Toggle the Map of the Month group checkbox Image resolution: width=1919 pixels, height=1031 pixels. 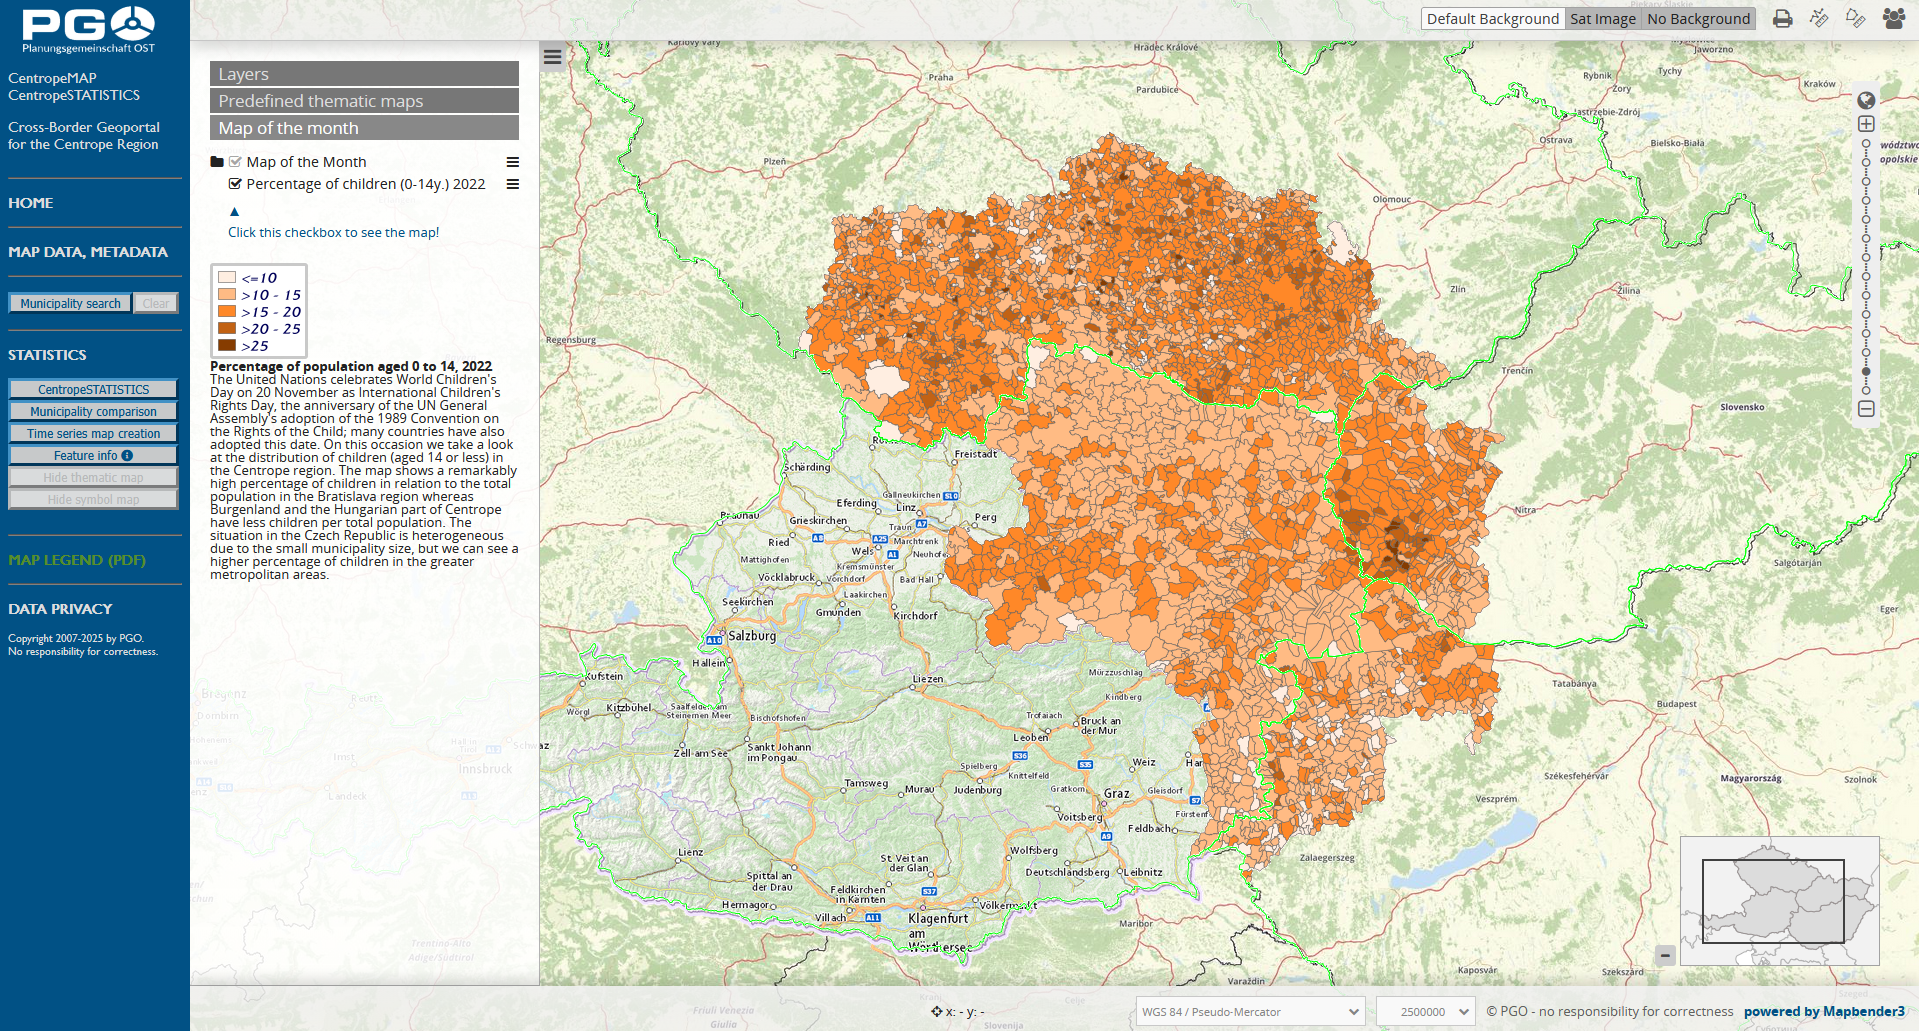tap(235, 162)
